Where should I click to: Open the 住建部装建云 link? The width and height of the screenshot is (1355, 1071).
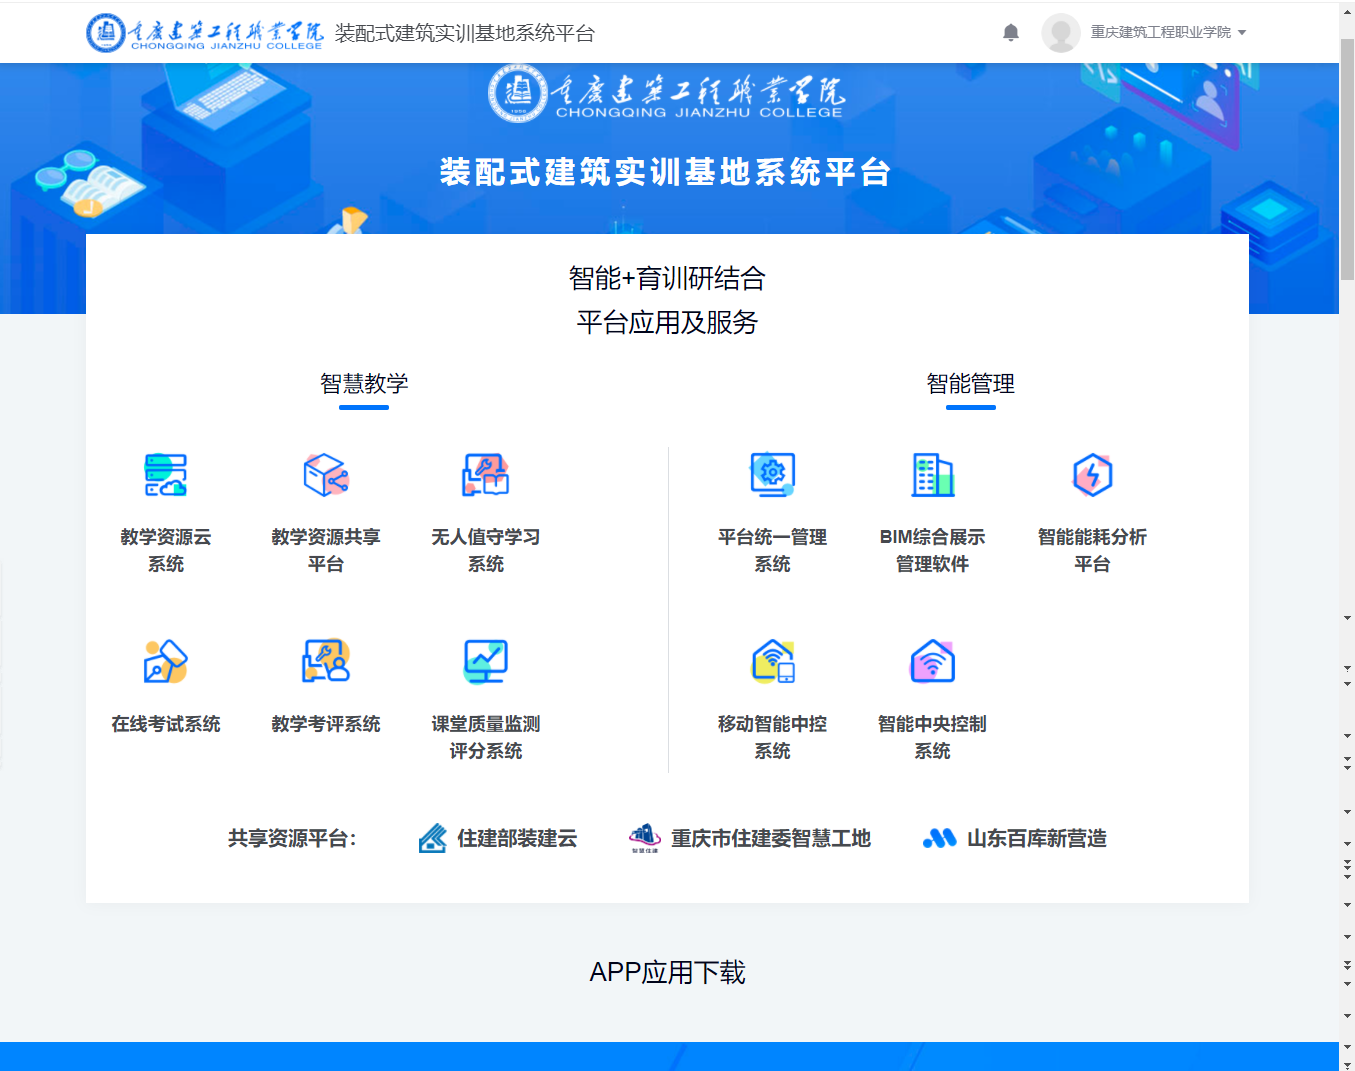498,838
